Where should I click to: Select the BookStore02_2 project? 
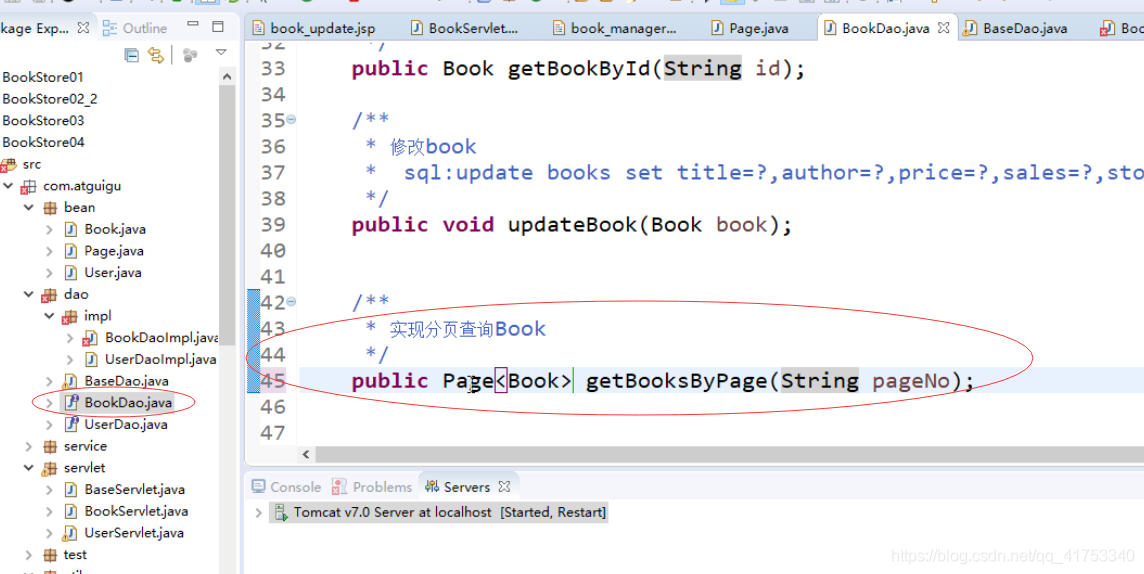point(50,99)
